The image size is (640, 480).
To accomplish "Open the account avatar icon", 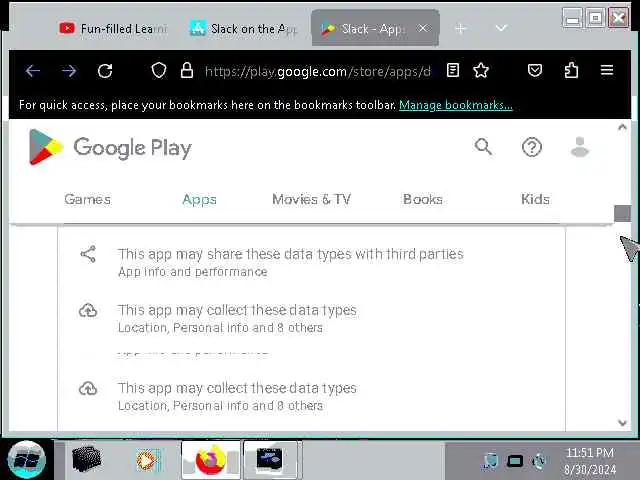I will coord(580,147).
